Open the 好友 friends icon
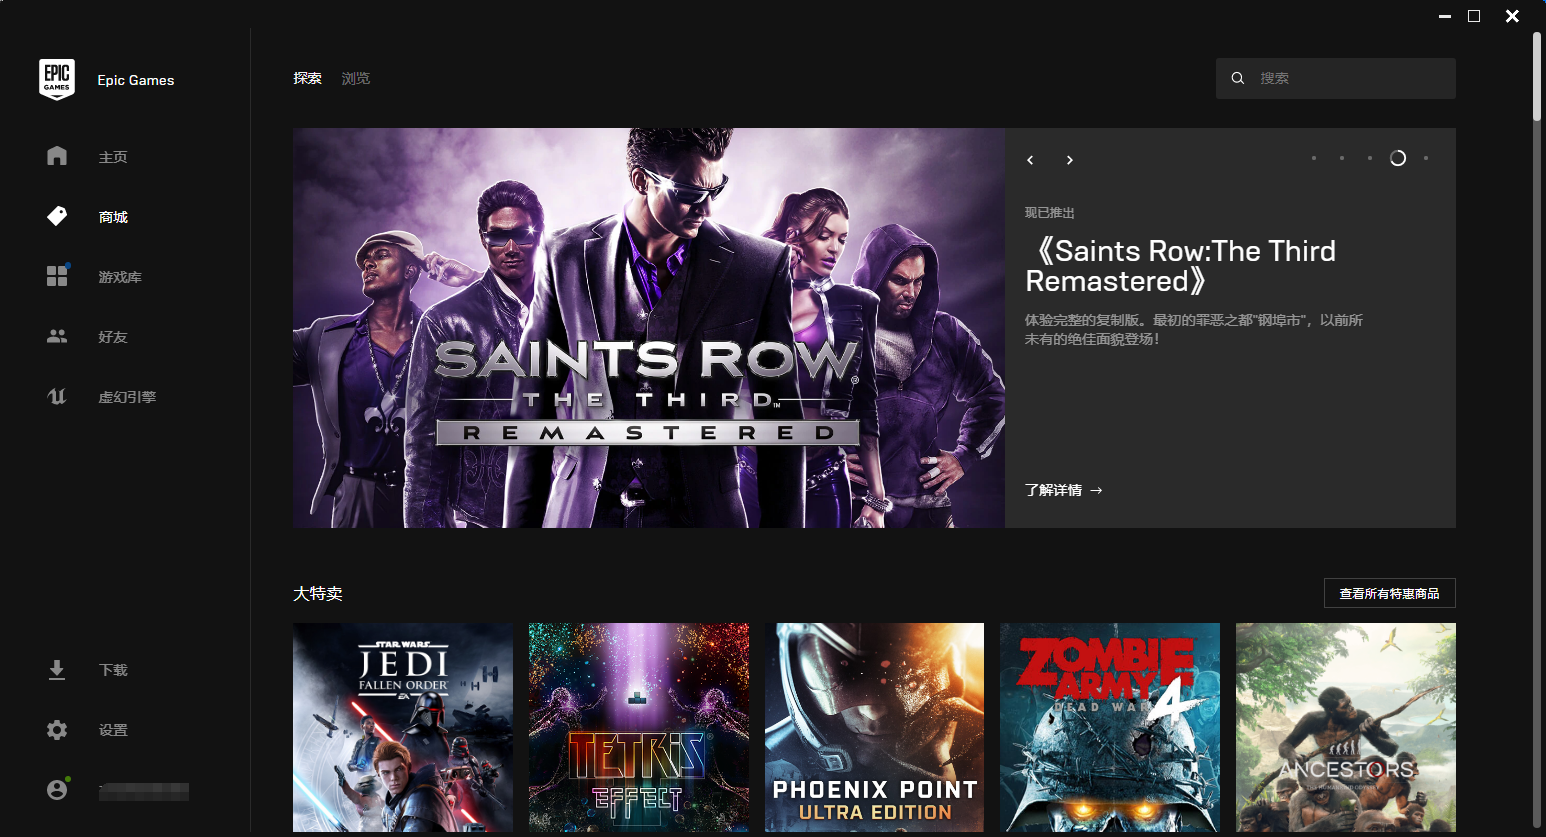 (x=57, y=336)
